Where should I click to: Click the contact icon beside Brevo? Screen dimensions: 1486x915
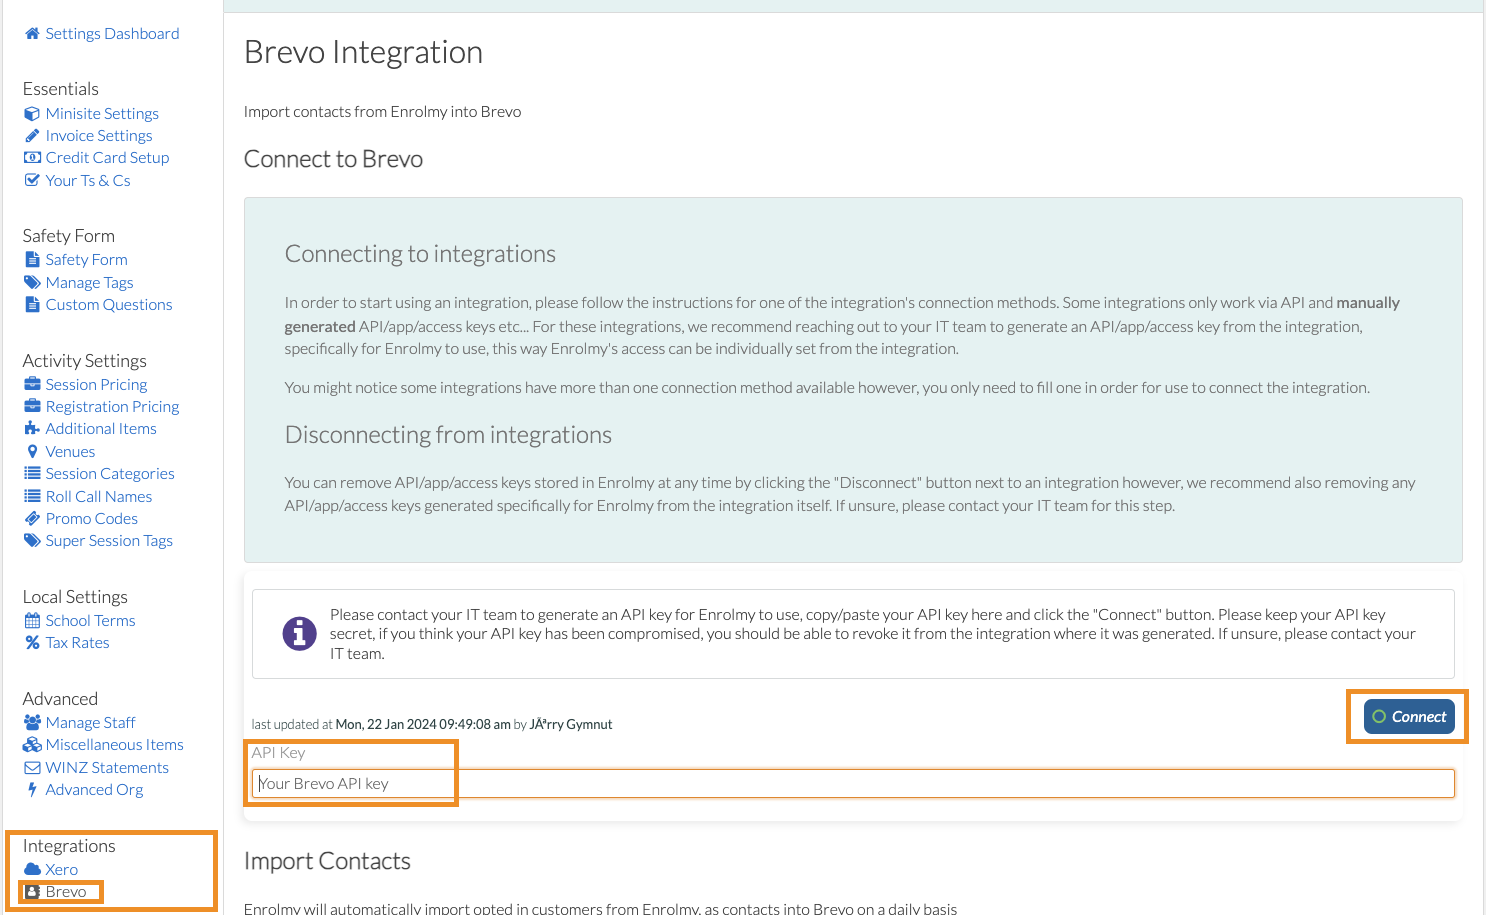tap(32, 892)
